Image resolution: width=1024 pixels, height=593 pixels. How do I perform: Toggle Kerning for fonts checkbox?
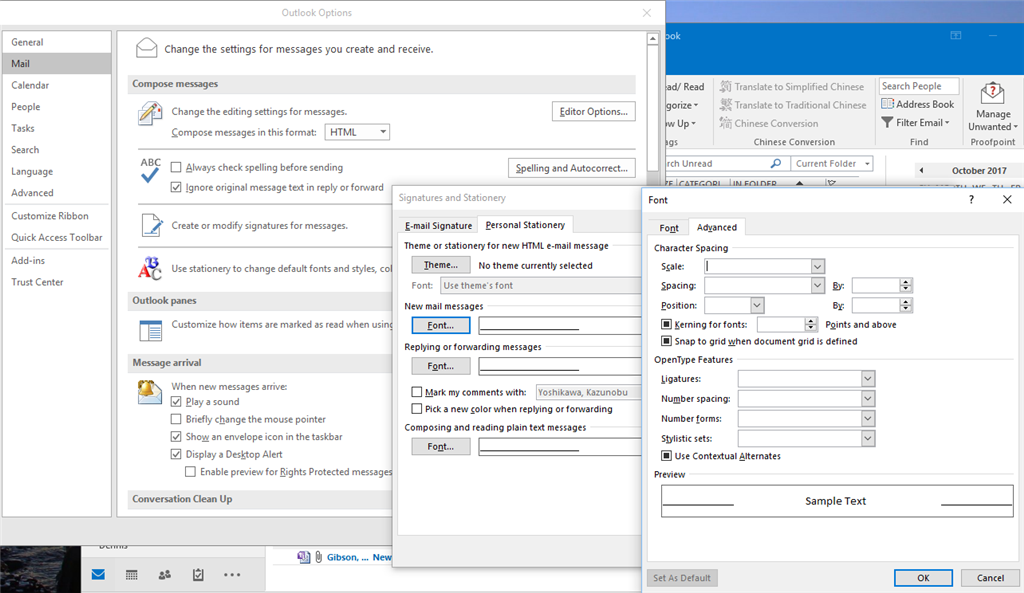coord(666,324)
